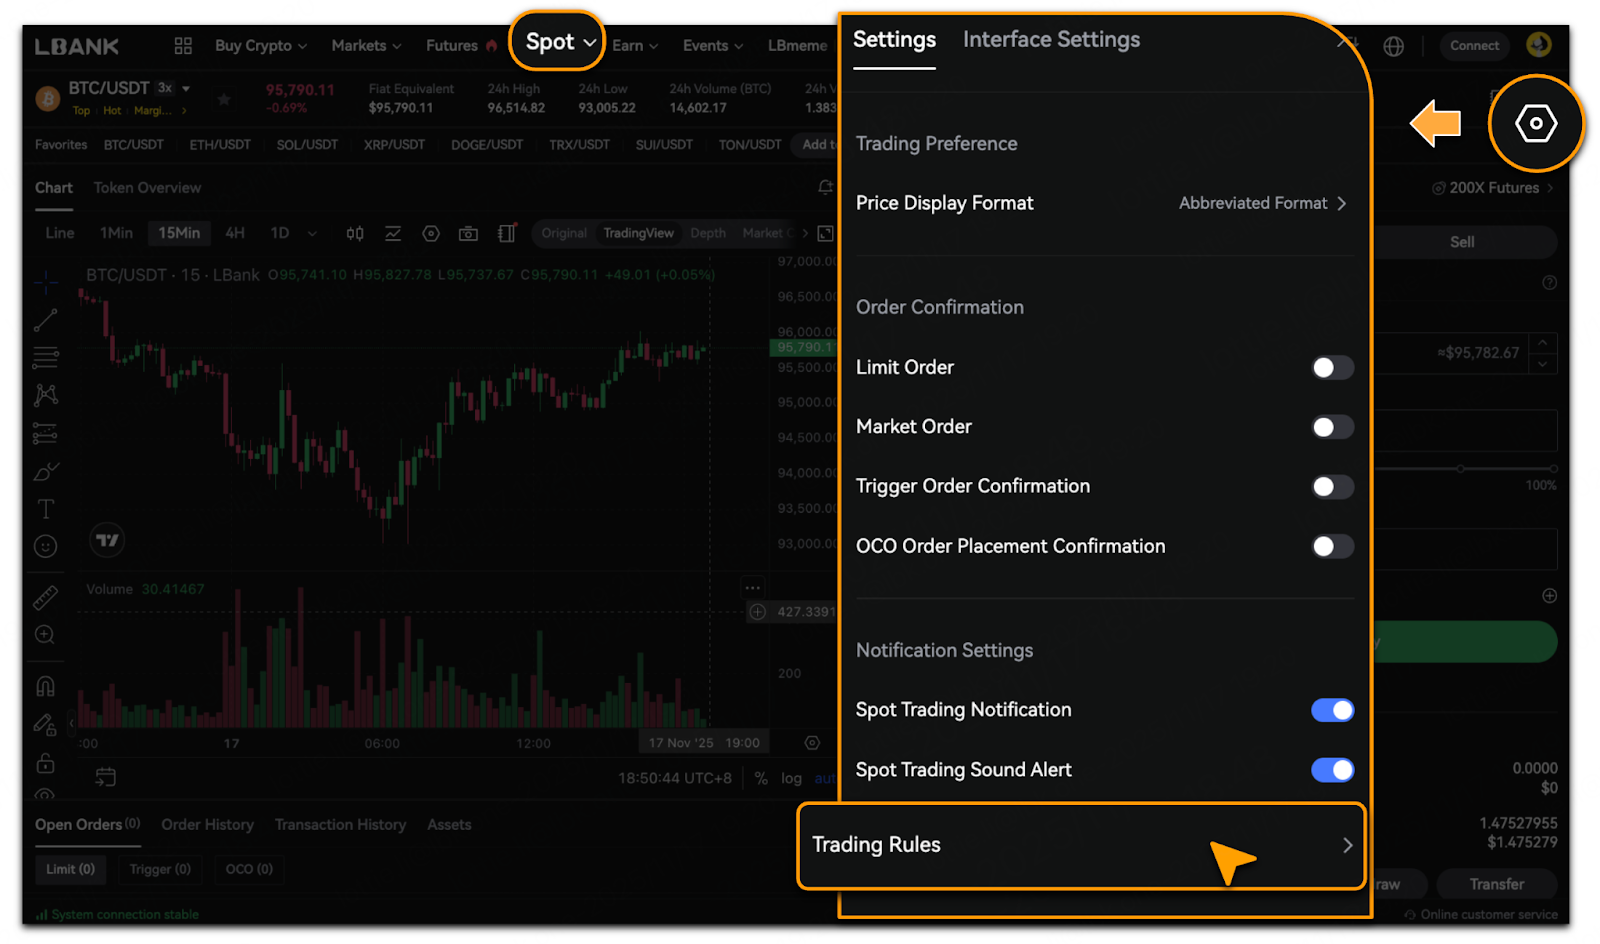Disable Spot Trading Notification switch
The height and width of the screenshot is (944, 1600).
[1331, 710]
